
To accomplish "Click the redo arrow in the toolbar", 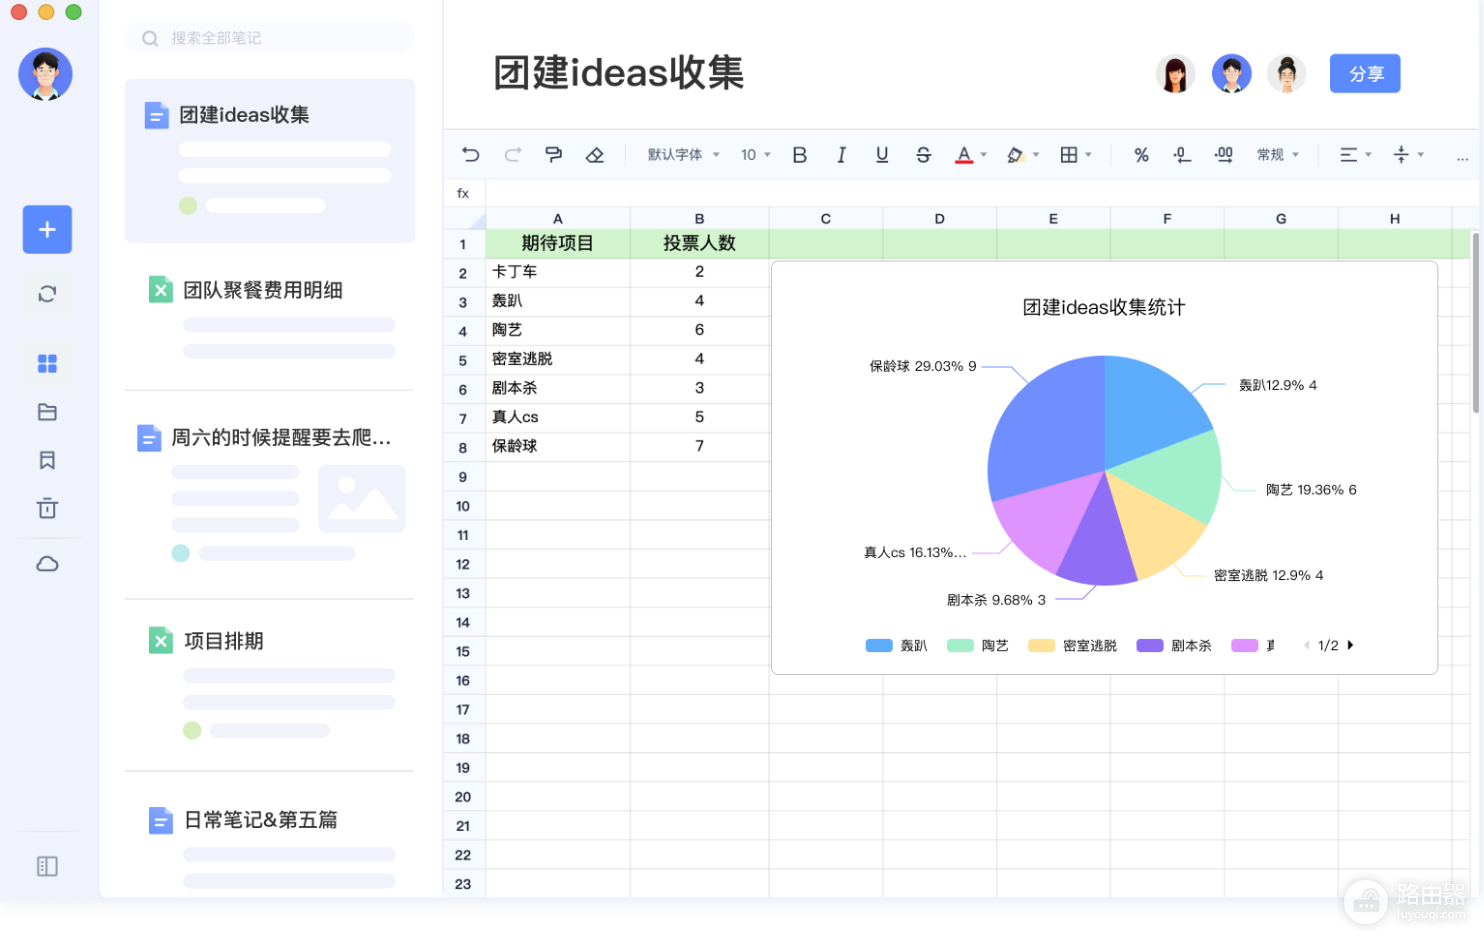I will tap(513, 155).
